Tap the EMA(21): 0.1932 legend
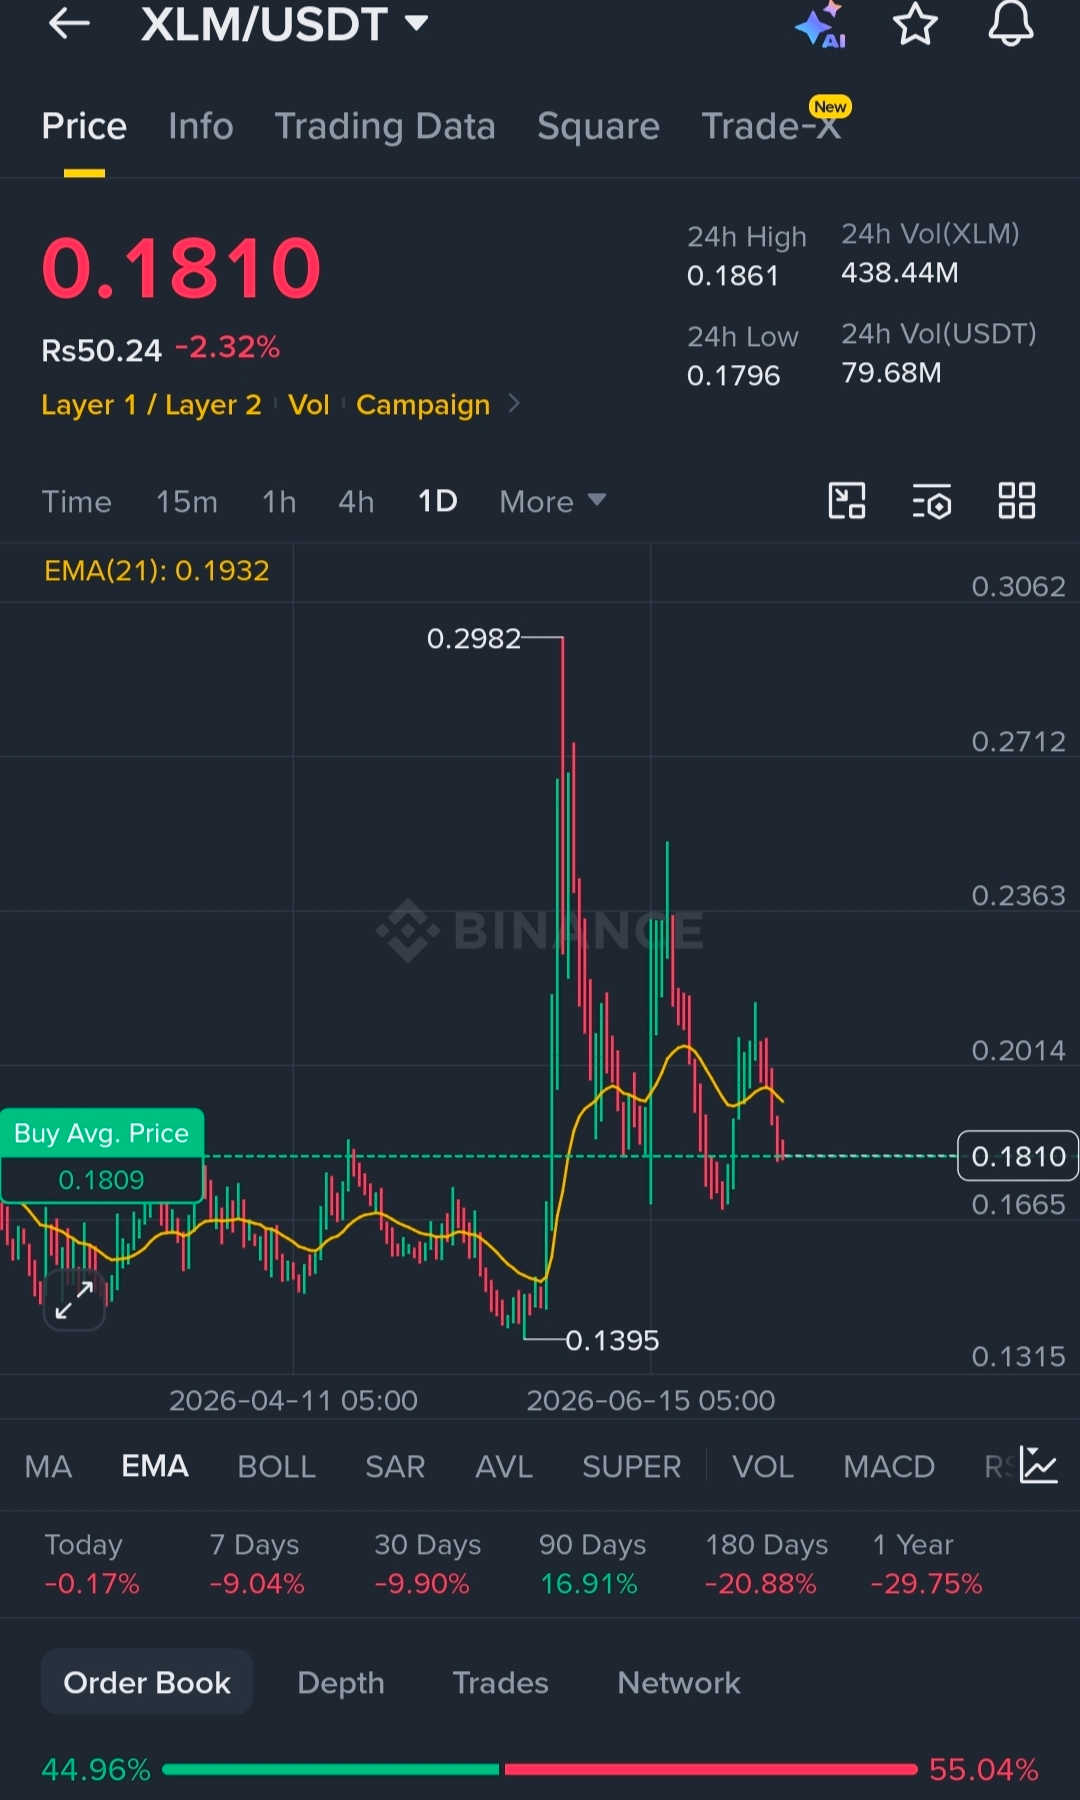 [x=157, y=570]
